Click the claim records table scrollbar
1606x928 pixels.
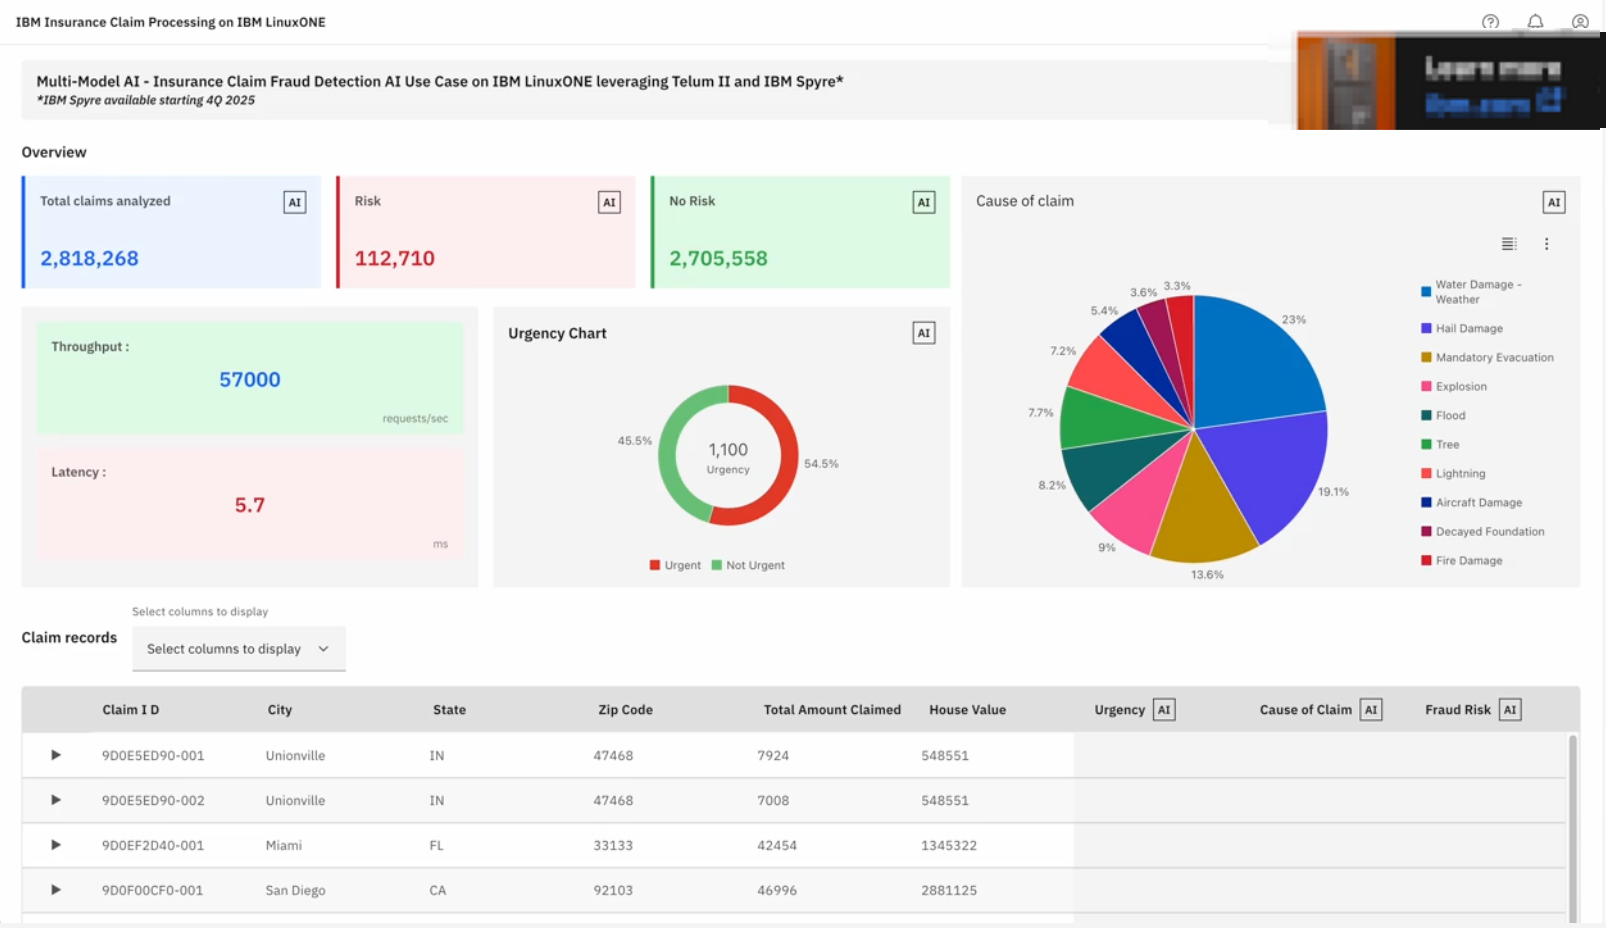[x=1572, y=828]
